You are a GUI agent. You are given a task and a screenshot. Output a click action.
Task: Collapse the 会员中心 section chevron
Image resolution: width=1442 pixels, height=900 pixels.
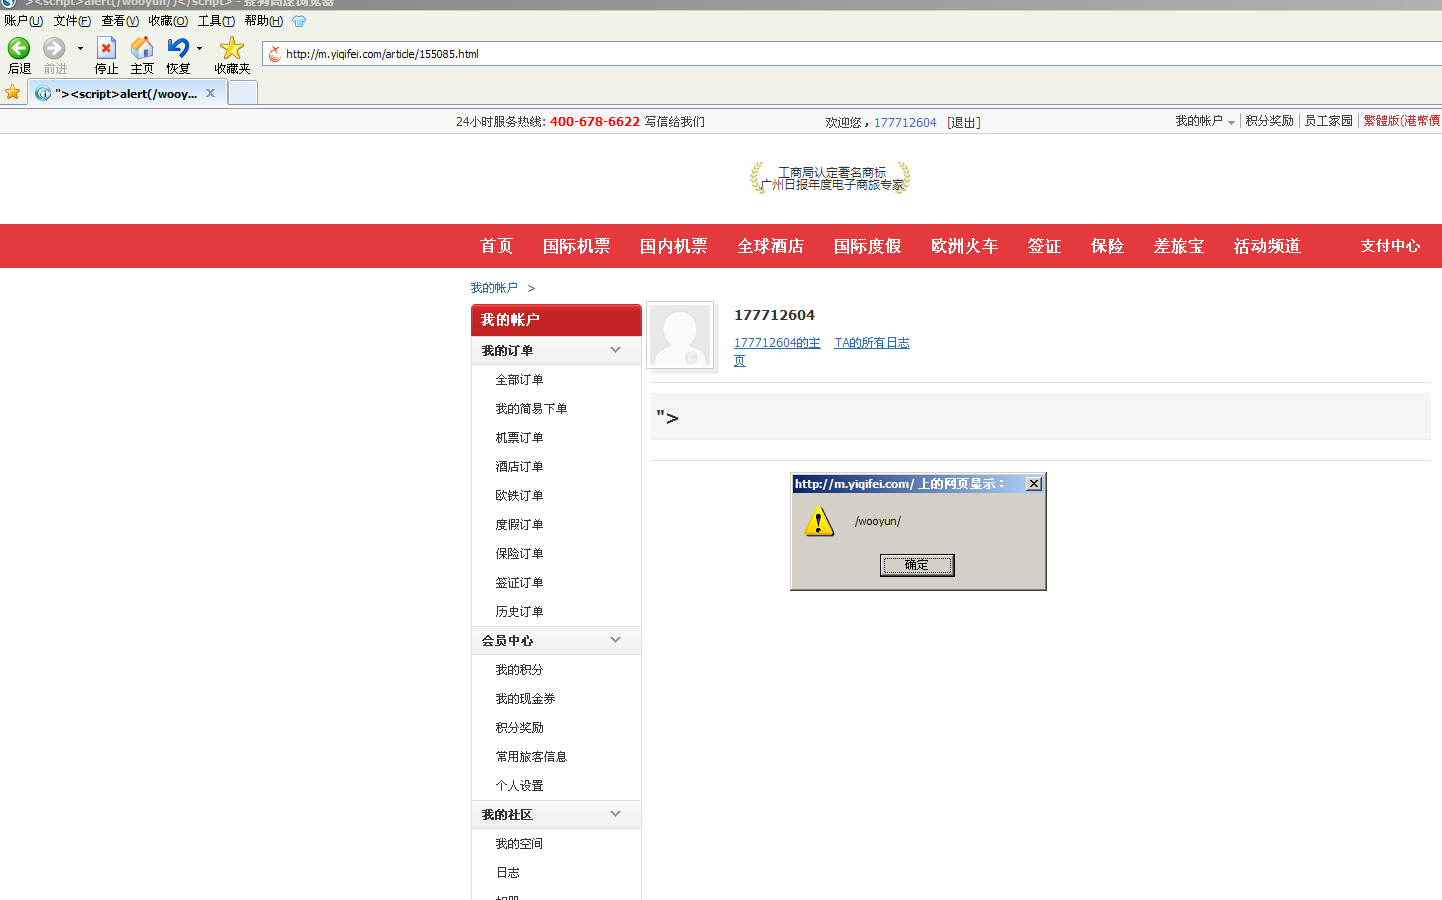[x=615, y=640]
